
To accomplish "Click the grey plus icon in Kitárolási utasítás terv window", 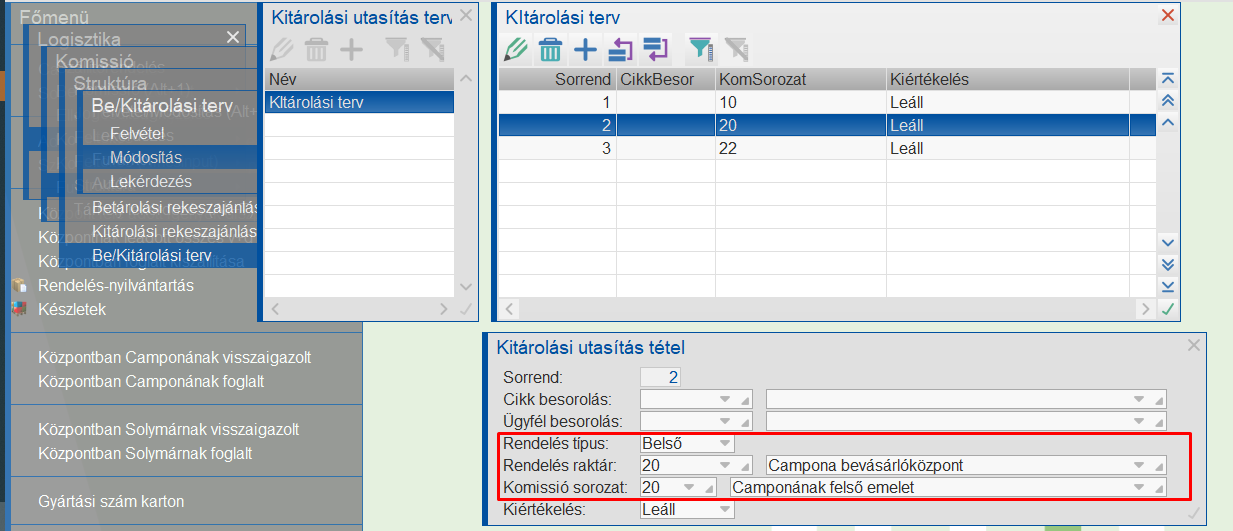I will tap(352, 48).
